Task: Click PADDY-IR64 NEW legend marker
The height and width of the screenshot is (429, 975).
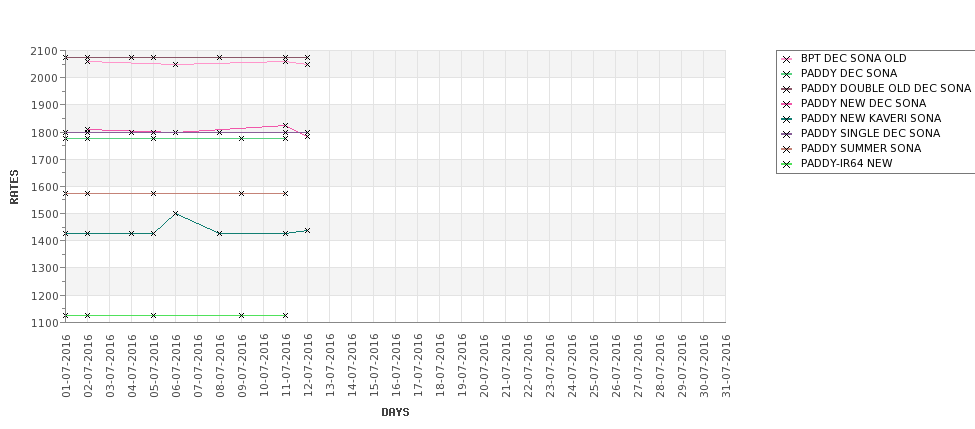Action: 787,164
